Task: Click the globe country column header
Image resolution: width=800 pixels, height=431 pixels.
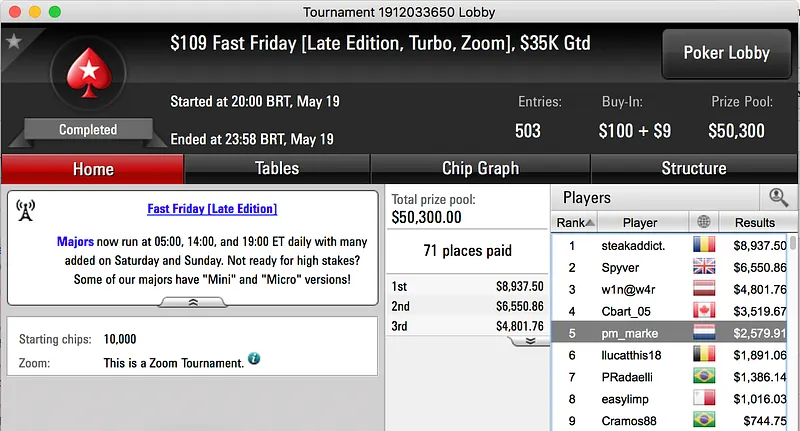Action: click(x=705, y=222)
